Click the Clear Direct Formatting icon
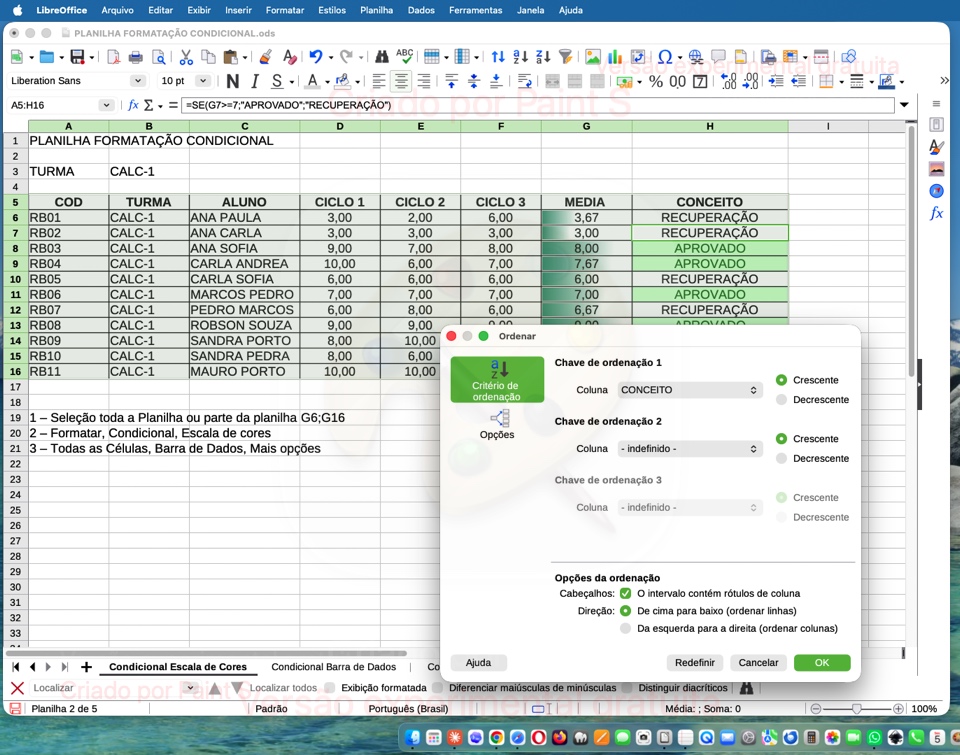960x755 pixels. [290, 57]
